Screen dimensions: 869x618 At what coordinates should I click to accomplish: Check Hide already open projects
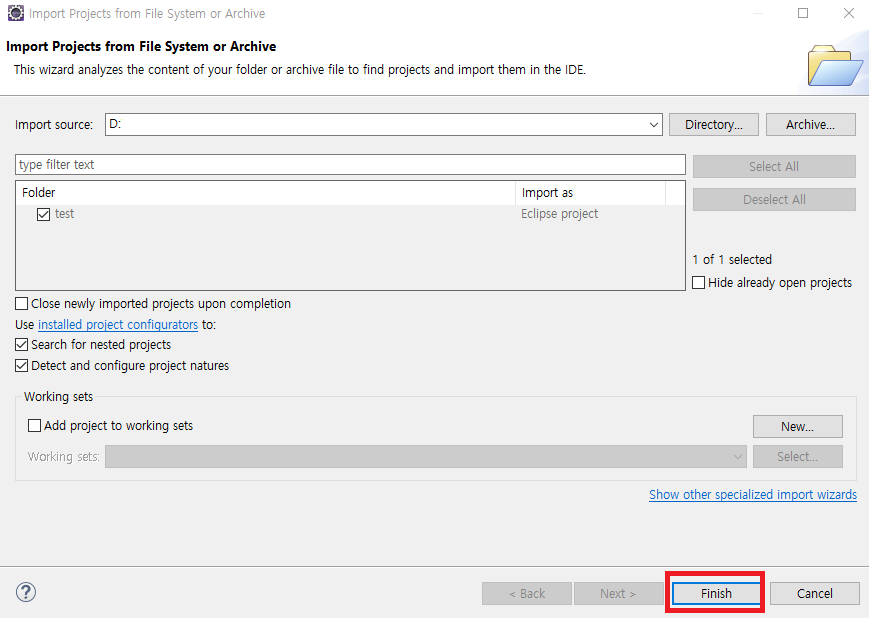[x=698, y=283]
